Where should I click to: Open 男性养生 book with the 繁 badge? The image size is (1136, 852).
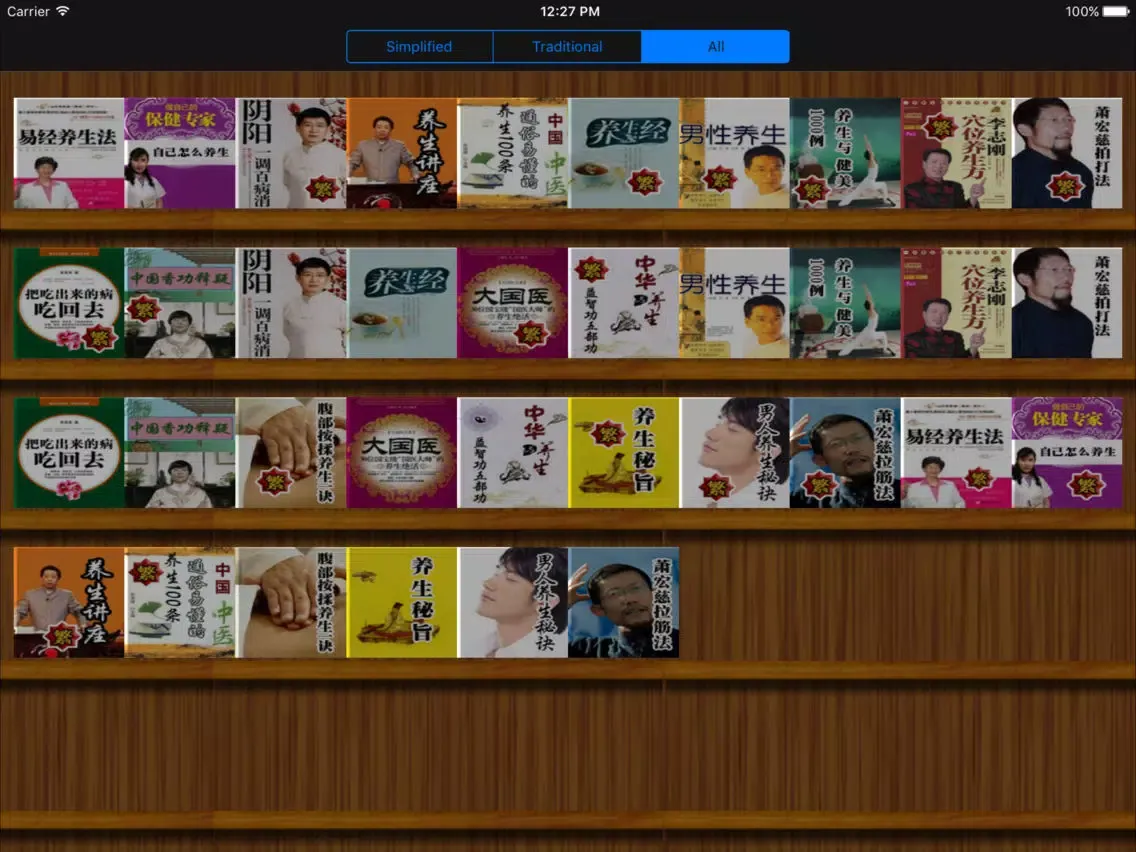pos(735,154)
